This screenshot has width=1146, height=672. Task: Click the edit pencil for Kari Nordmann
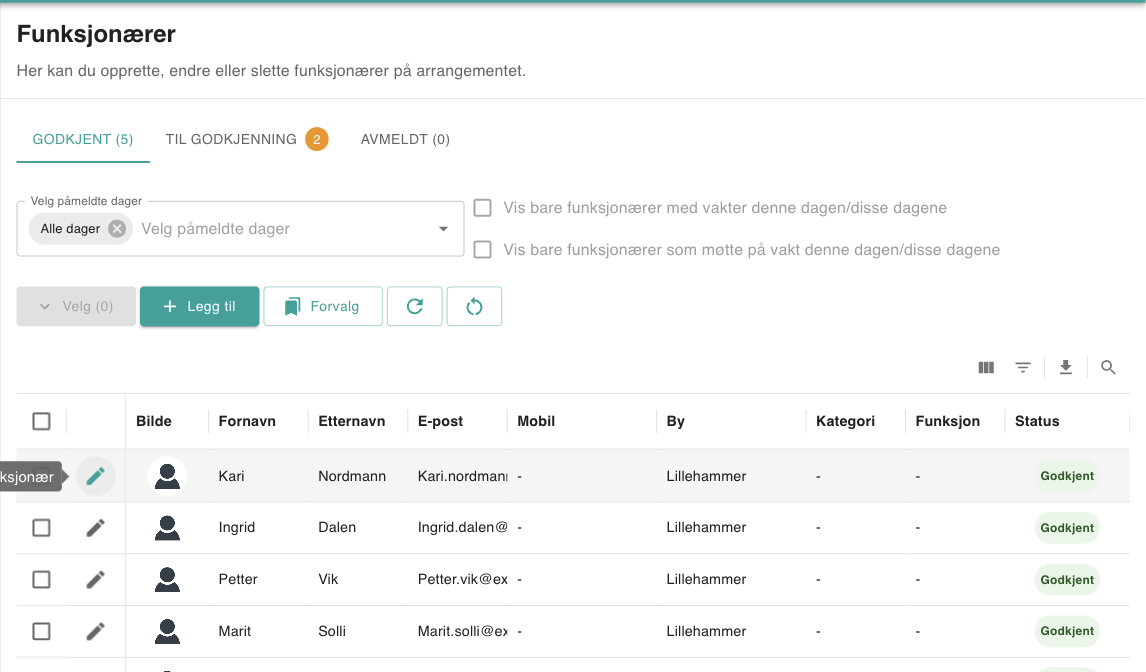click(96, 476)
